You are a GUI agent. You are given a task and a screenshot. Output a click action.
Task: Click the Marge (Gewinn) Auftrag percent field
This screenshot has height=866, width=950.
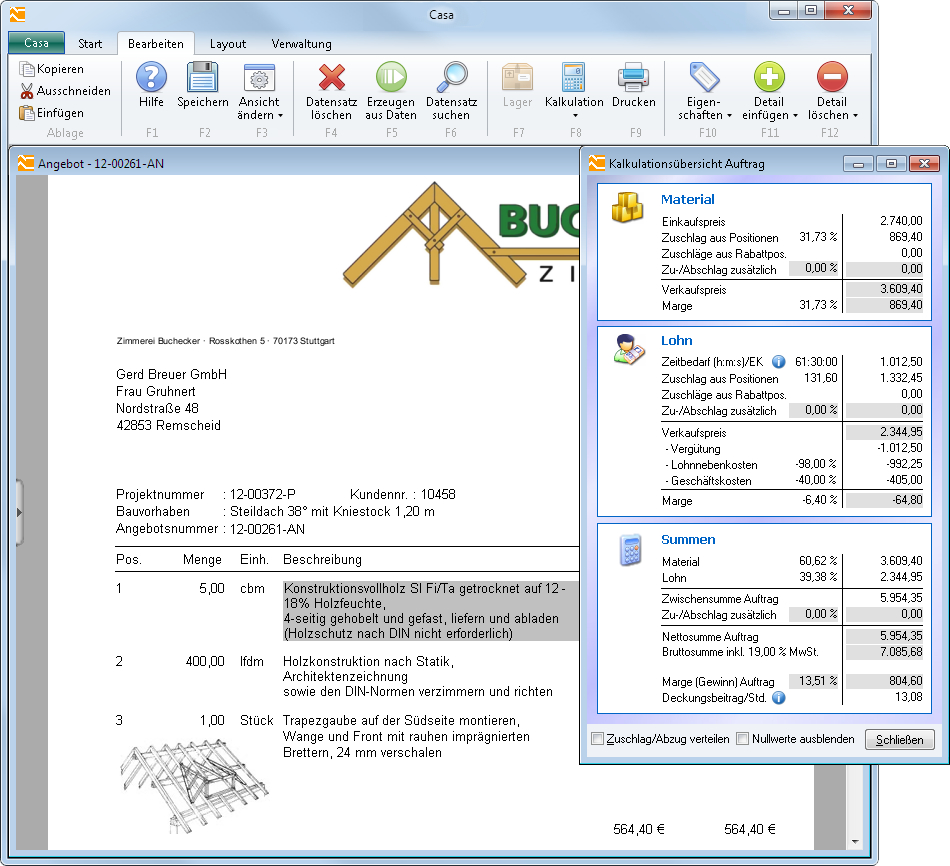815,681
